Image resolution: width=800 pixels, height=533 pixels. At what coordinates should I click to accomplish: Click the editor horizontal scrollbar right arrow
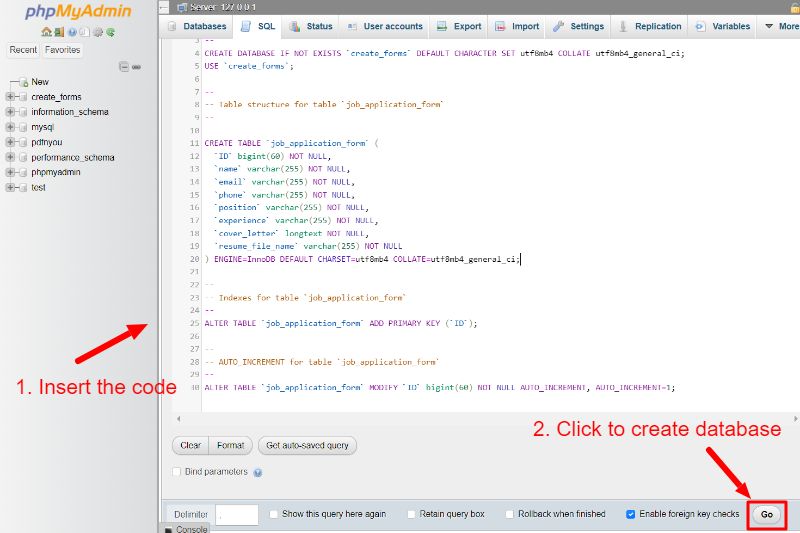pyautogui.click(x=795, y=419)
